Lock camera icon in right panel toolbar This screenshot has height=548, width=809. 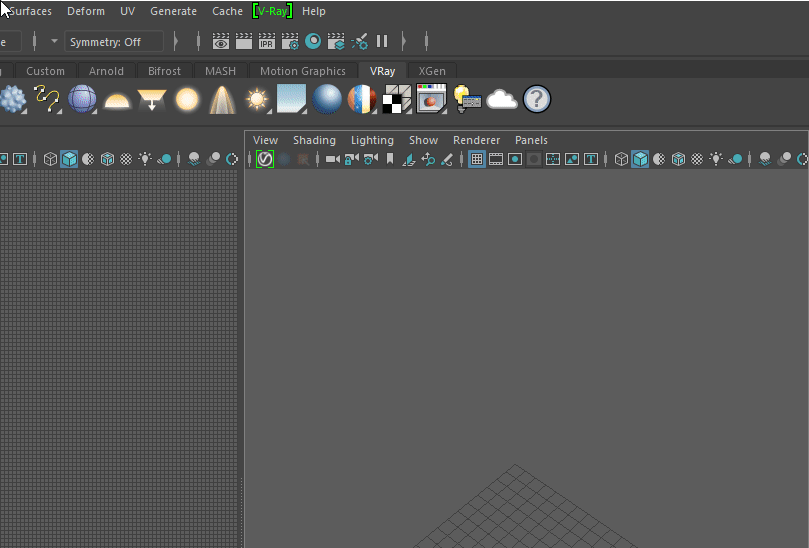(351, 159)
